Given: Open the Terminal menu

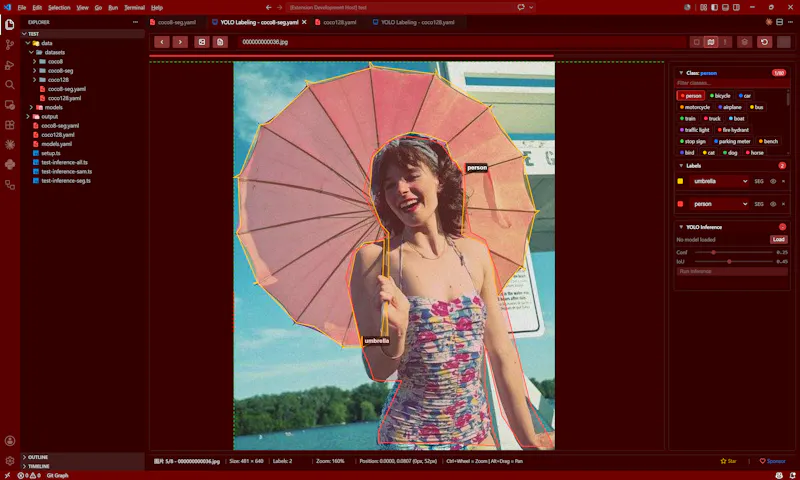Looking at the screenshot, I should pyautogui.click(x=135, y=8).
